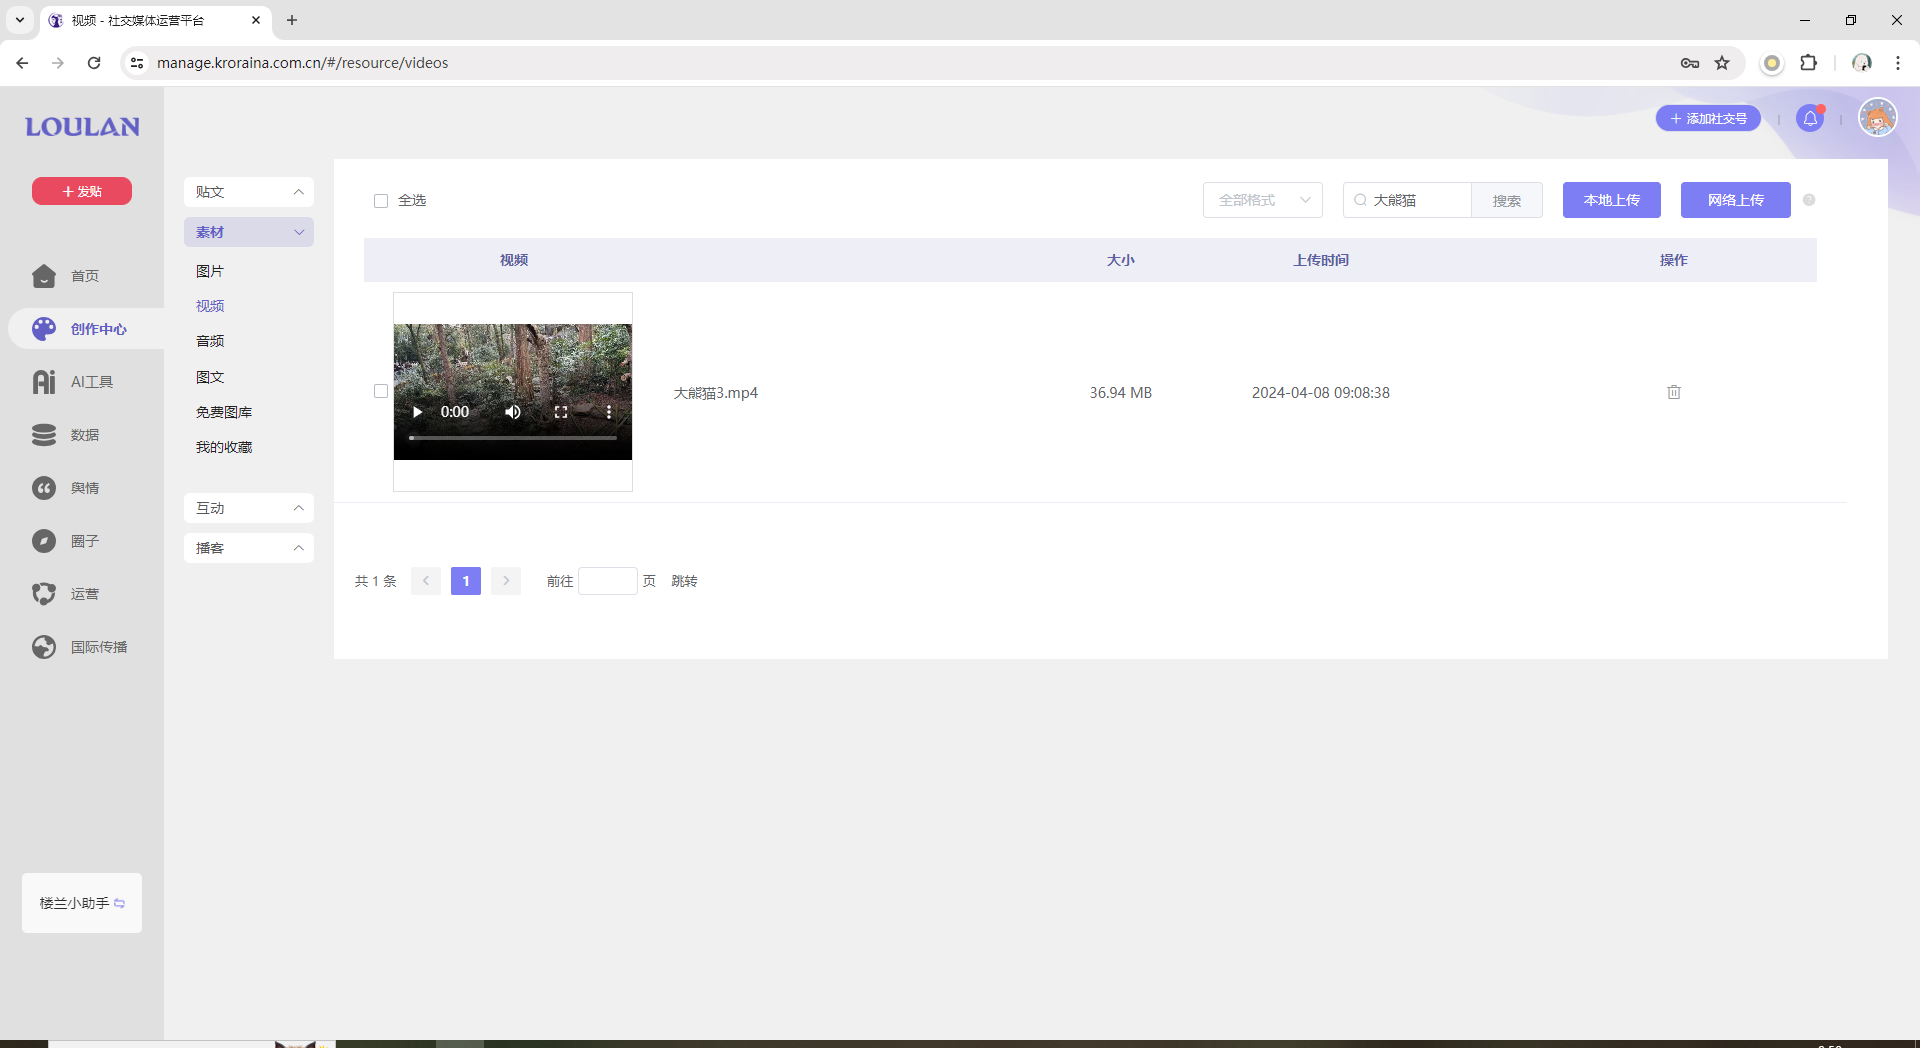Open 音频 in the 素材 submenu
This screenshot has width=1920, height=1048.
tap(210, 341)
